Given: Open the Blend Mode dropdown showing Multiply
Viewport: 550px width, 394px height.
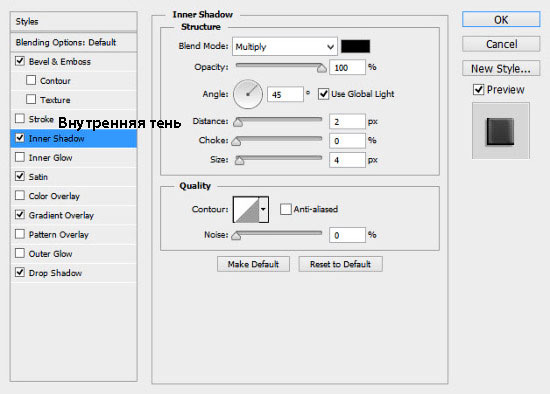Looking at the screenshot, I should click(x=284, y=46).
